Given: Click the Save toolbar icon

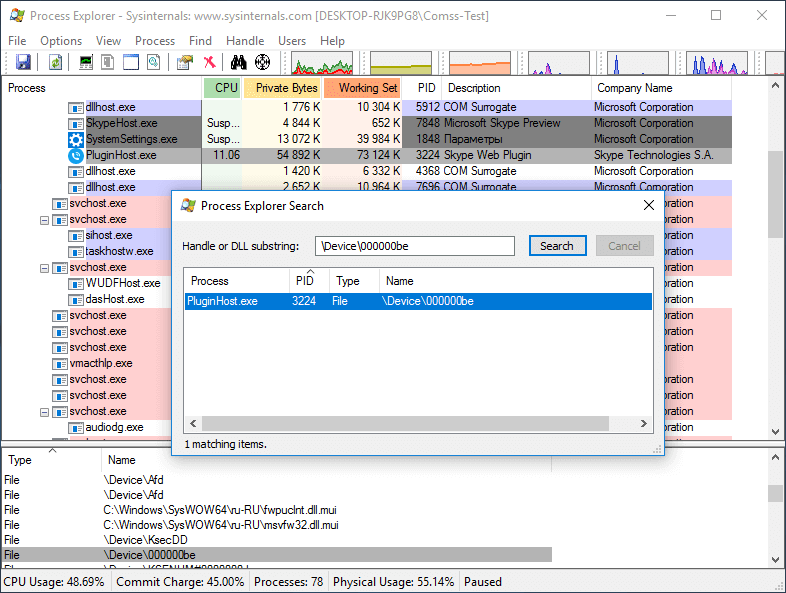Looking at the screenshot, I should click(x=23, y=62).
